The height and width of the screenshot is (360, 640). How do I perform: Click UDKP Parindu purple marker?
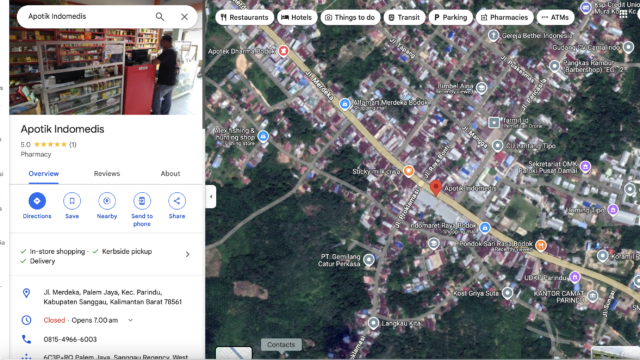point(575,277)
